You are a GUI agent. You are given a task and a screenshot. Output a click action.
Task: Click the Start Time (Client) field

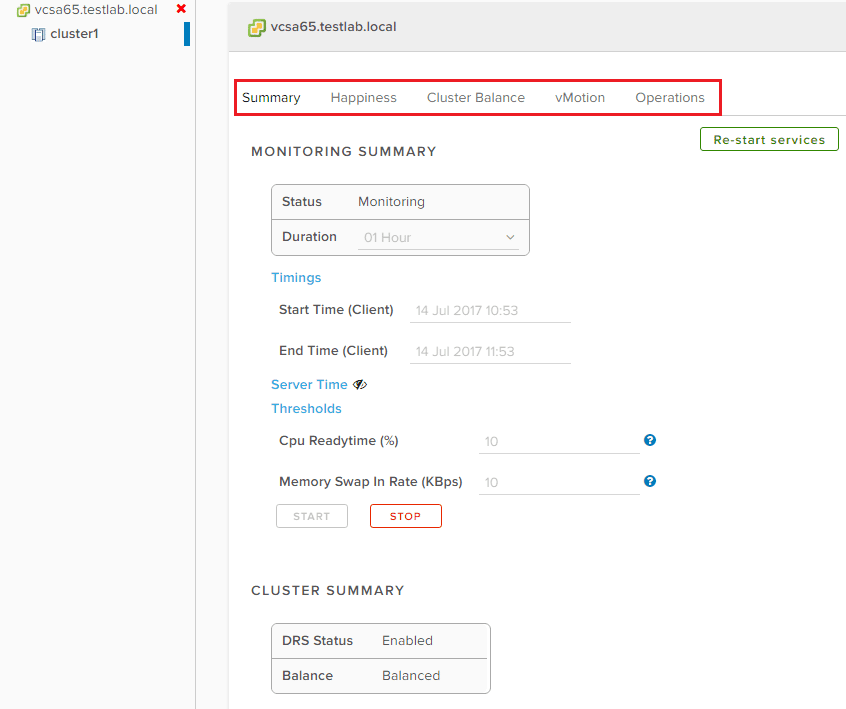490,310
